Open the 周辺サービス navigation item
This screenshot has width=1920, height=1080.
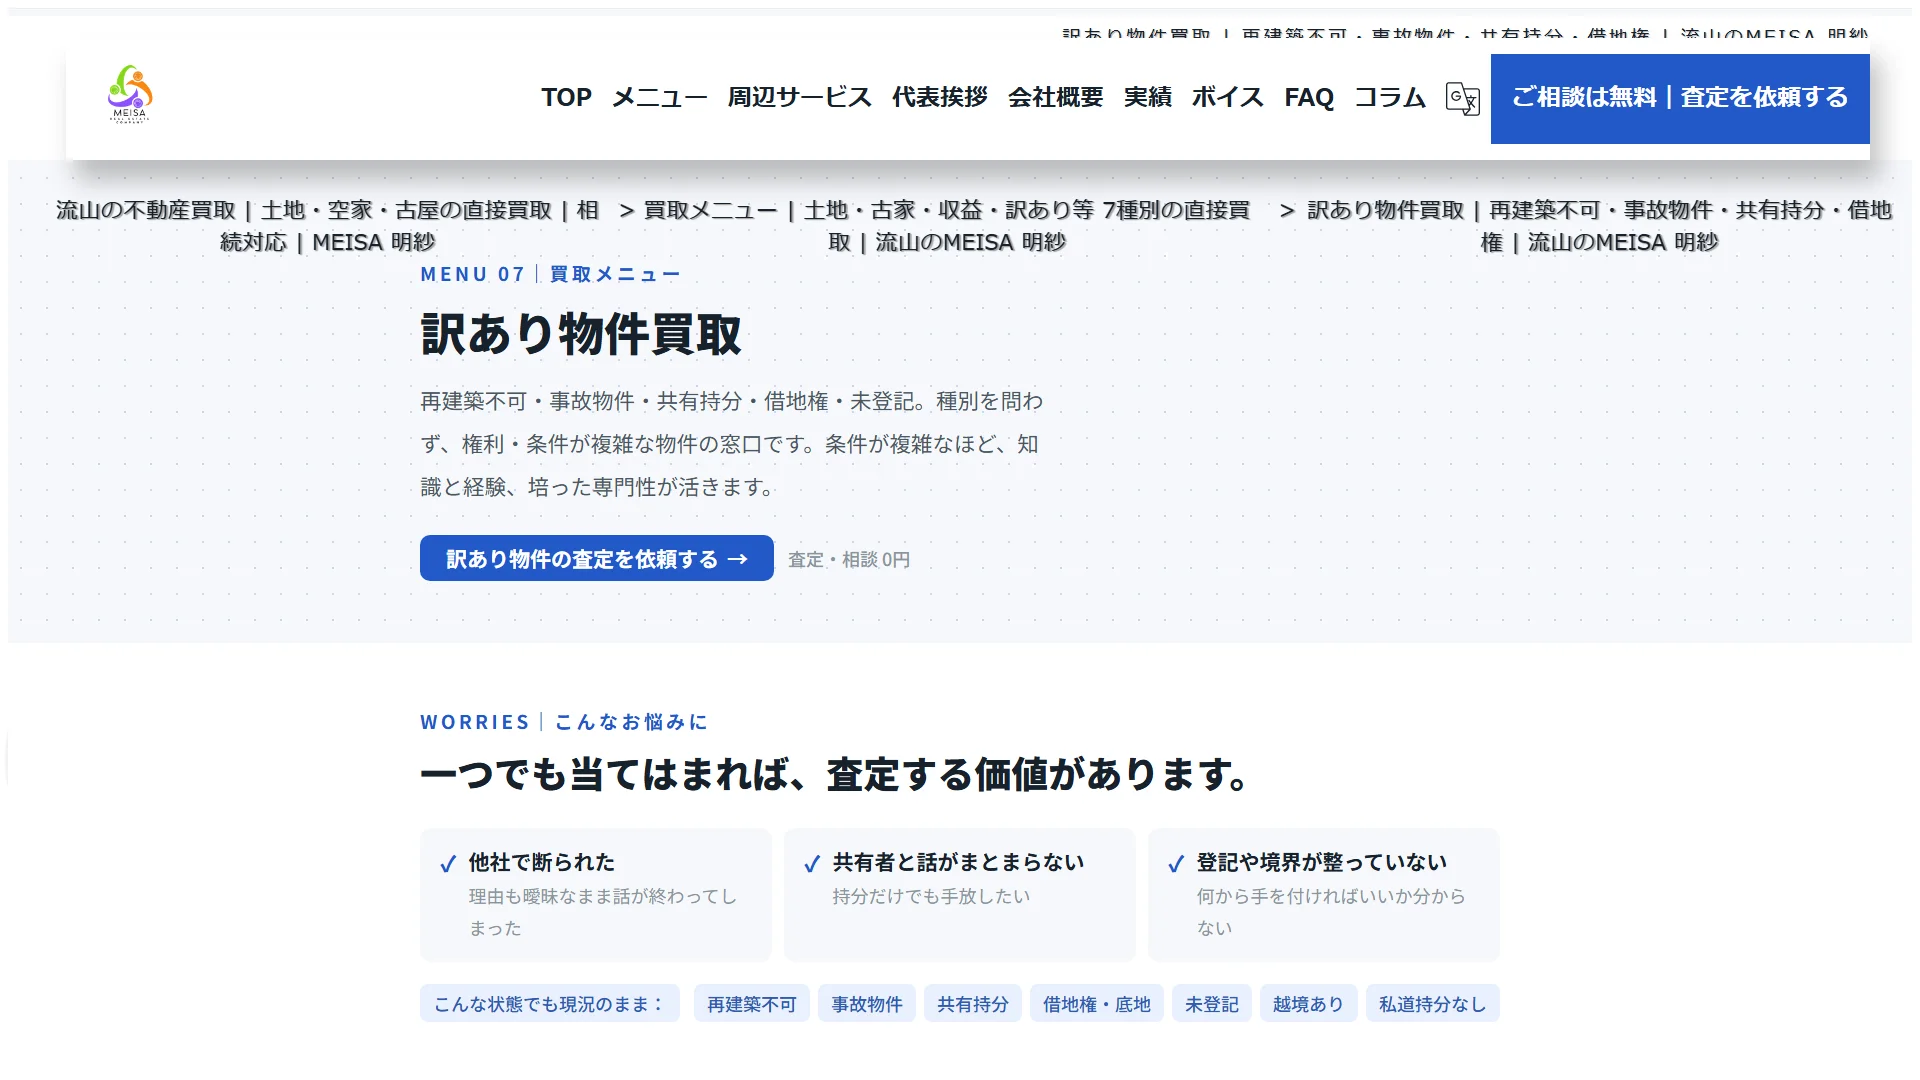[x=799, y=97]
